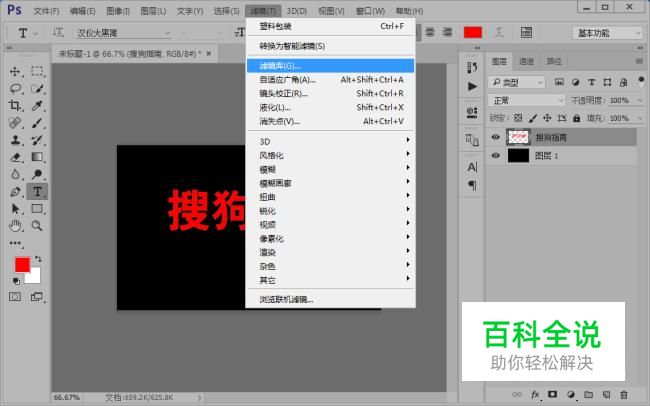The height and width of the screenshot is (406, 650).
Task: Select the Horizontal Type tool
Action: click(37, 192)
